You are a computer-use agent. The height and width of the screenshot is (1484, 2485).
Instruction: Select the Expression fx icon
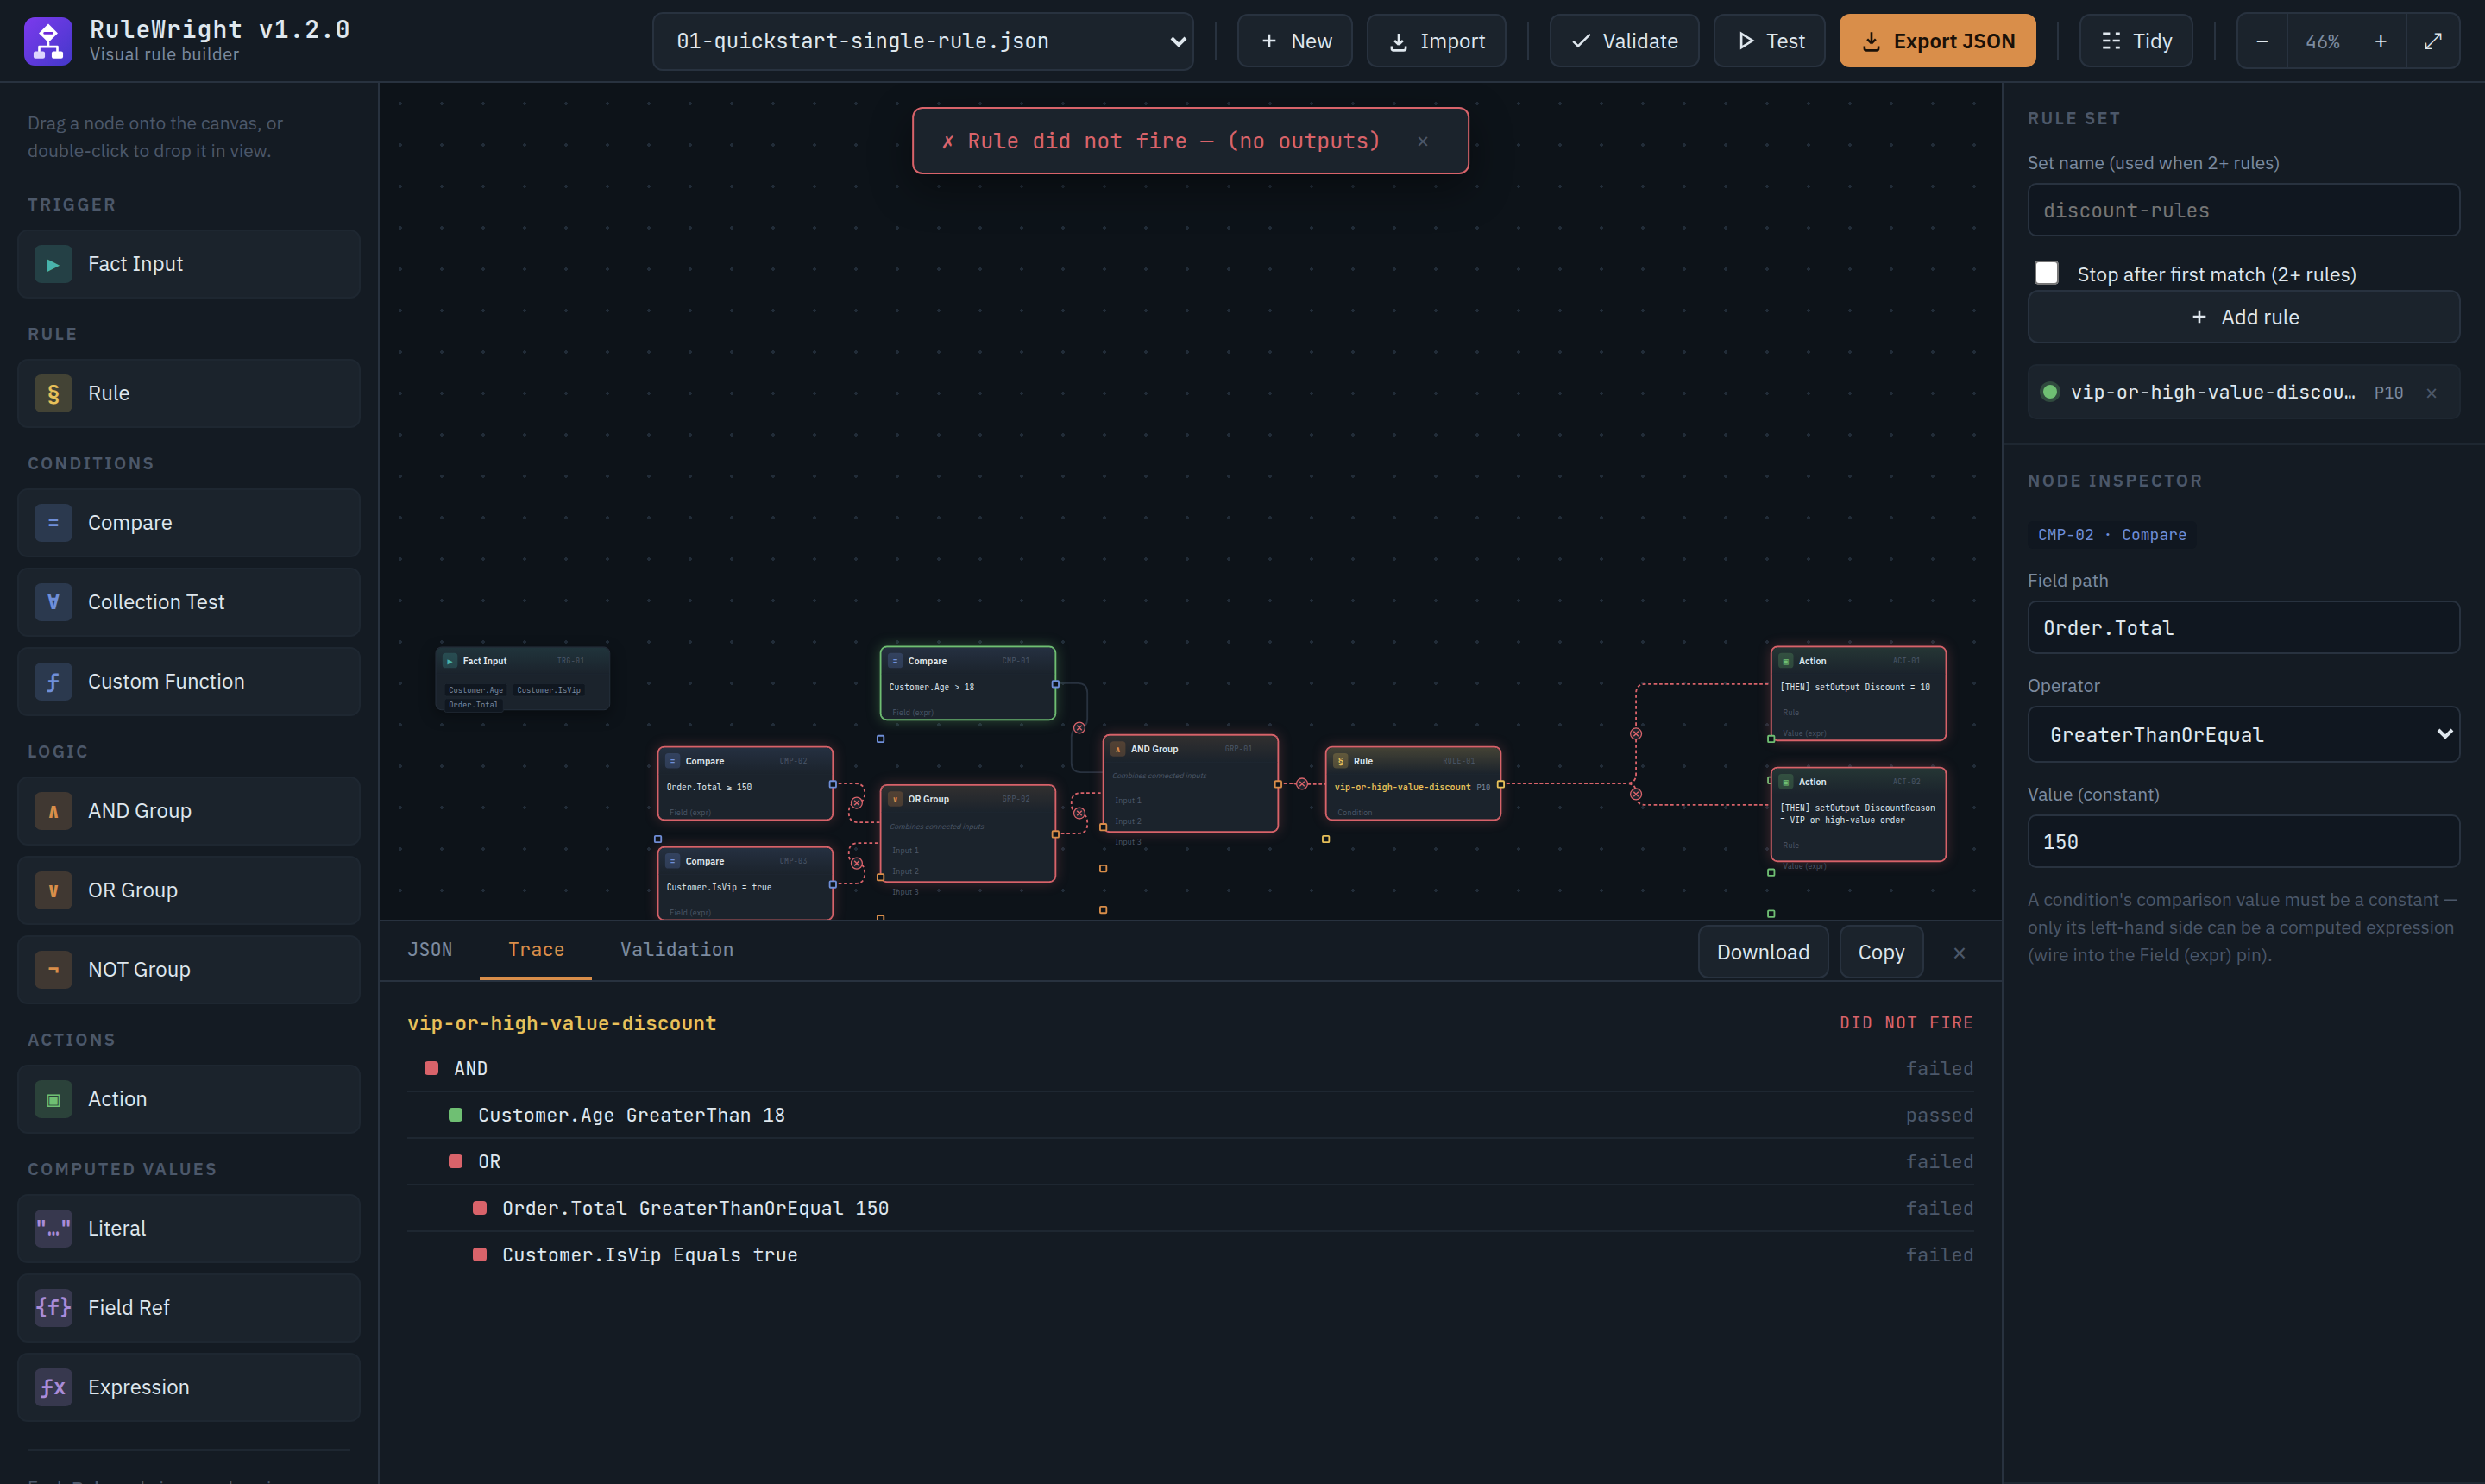point(53,1387)
